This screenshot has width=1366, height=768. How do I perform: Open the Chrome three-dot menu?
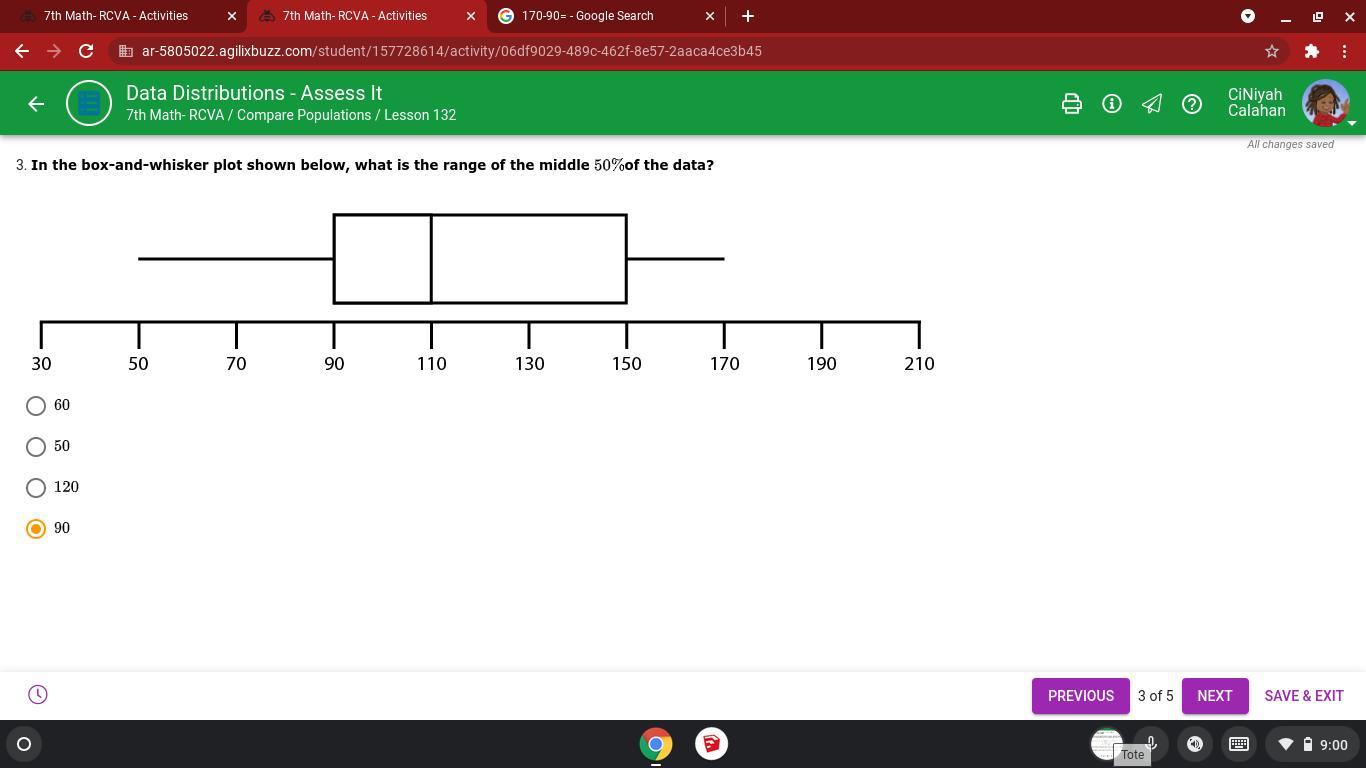1344,51
